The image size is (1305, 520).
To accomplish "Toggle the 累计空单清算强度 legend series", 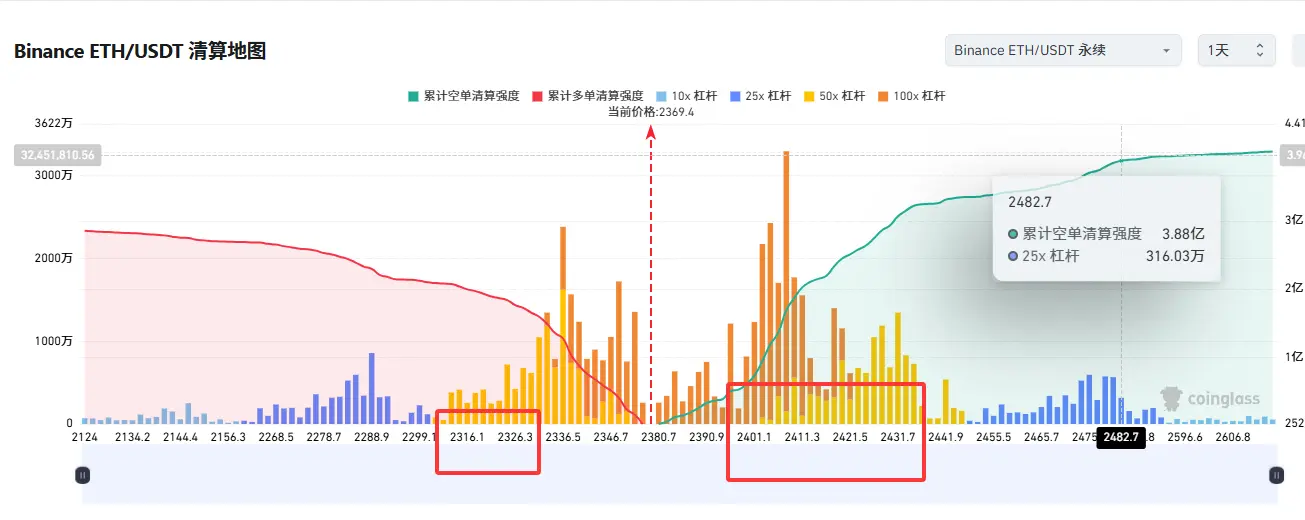I will pyautogui.click(x=463, y=96).
